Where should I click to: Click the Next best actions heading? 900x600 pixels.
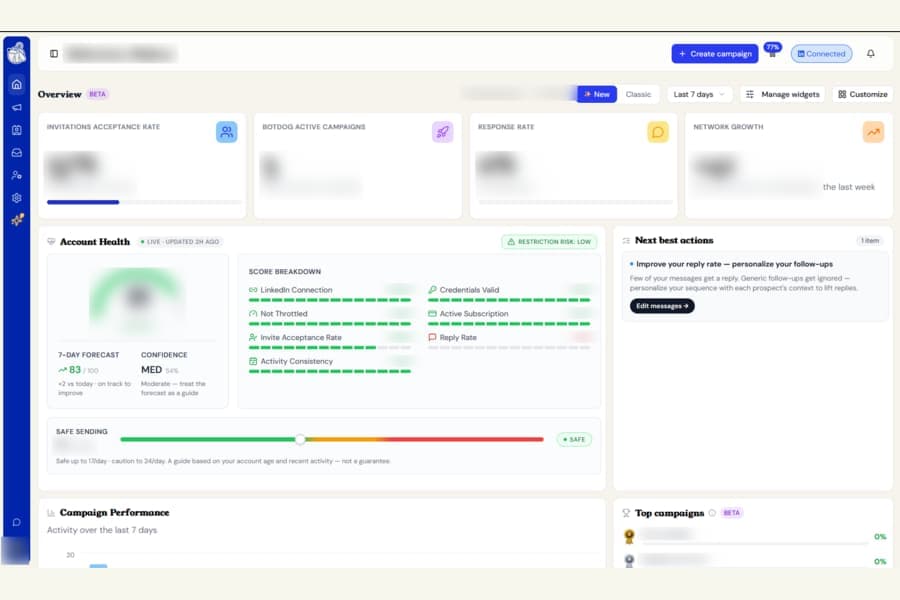click(x=674, y=240)
